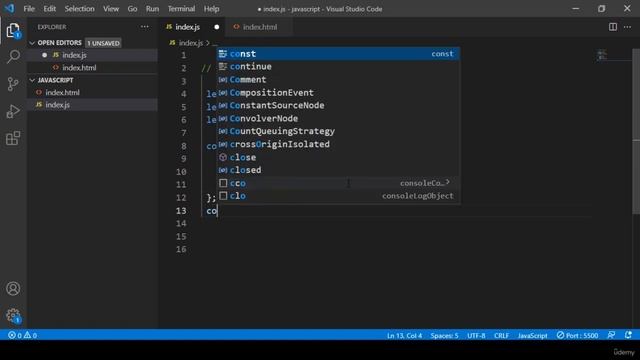Choose the closed suggestion
This screenshot has height=360, width=640.
338,170
